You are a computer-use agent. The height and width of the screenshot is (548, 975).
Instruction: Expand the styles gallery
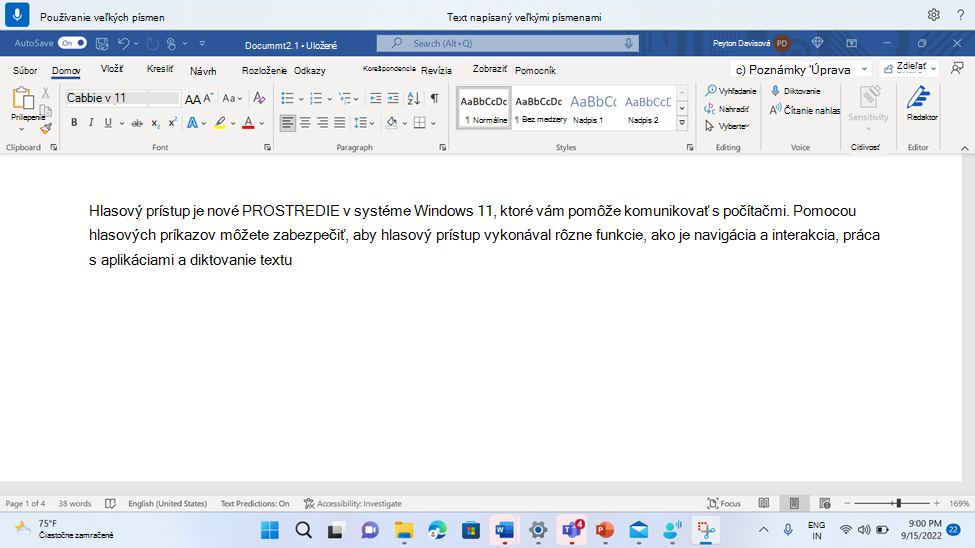coord(682,123)
